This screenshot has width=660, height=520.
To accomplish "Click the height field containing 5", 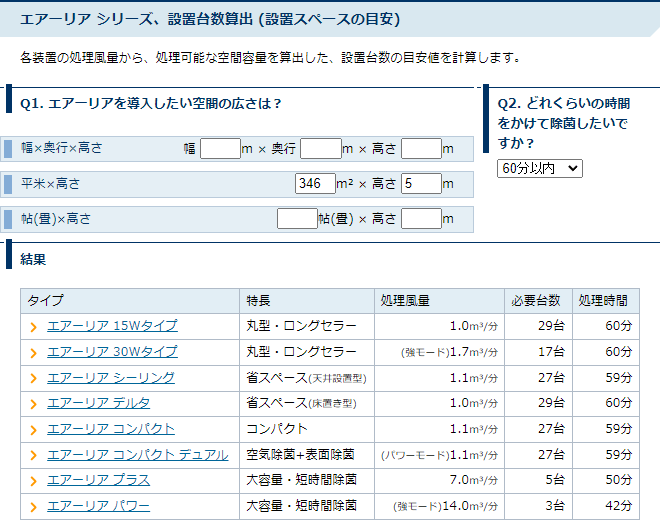I will 421,184.
